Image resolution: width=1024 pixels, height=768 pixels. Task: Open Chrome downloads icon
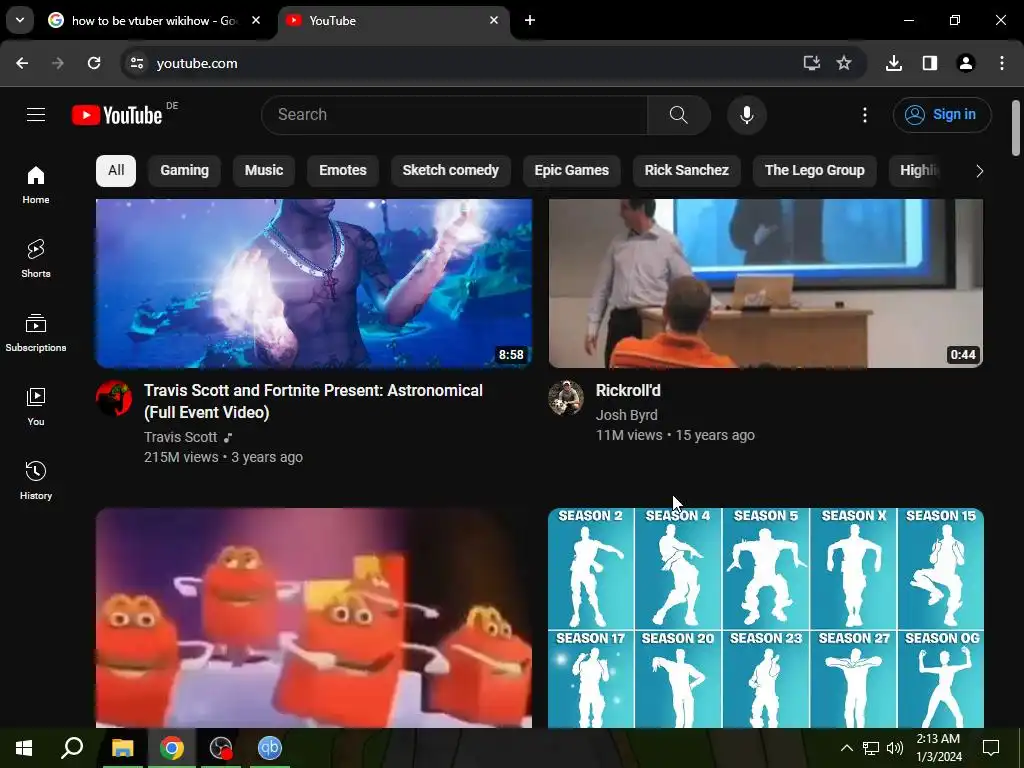(x=894, y=63)
